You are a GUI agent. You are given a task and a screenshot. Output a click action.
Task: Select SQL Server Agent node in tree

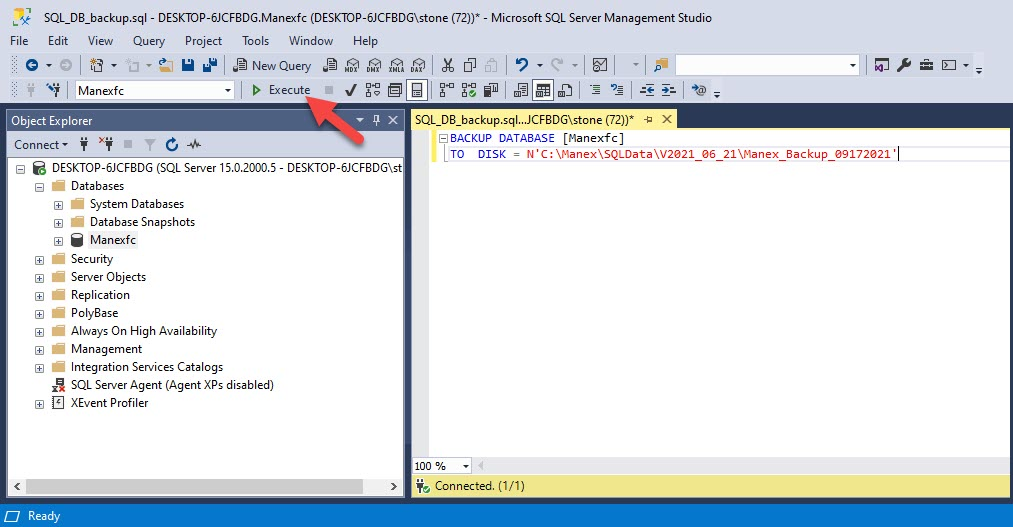coord(172,385)
